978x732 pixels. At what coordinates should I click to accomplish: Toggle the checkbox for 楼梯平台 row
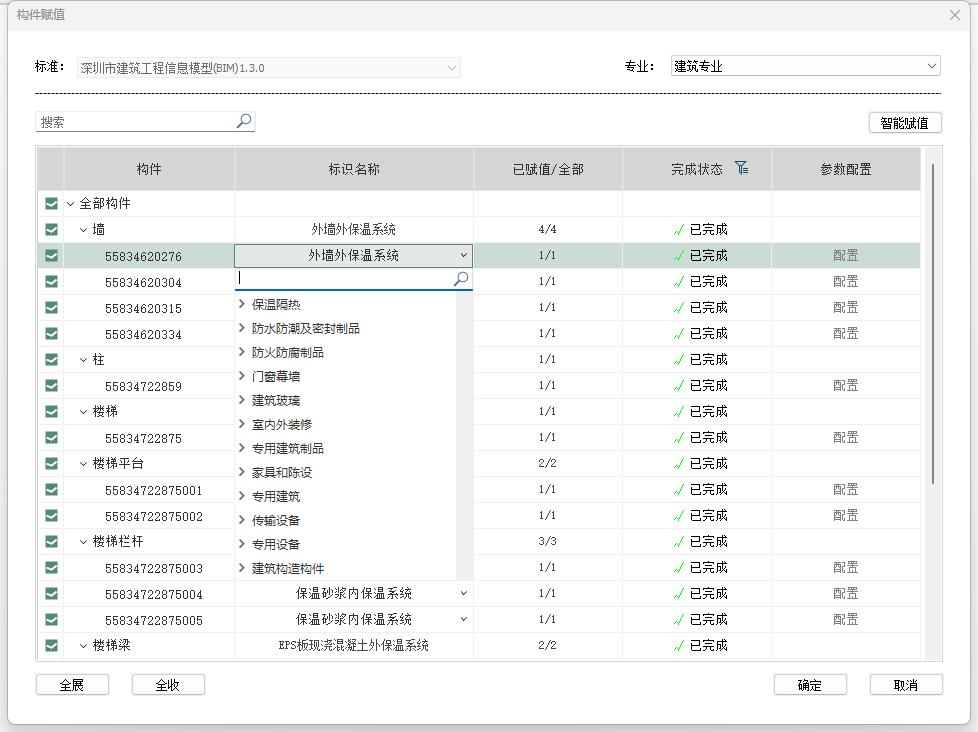coord(51,464)
